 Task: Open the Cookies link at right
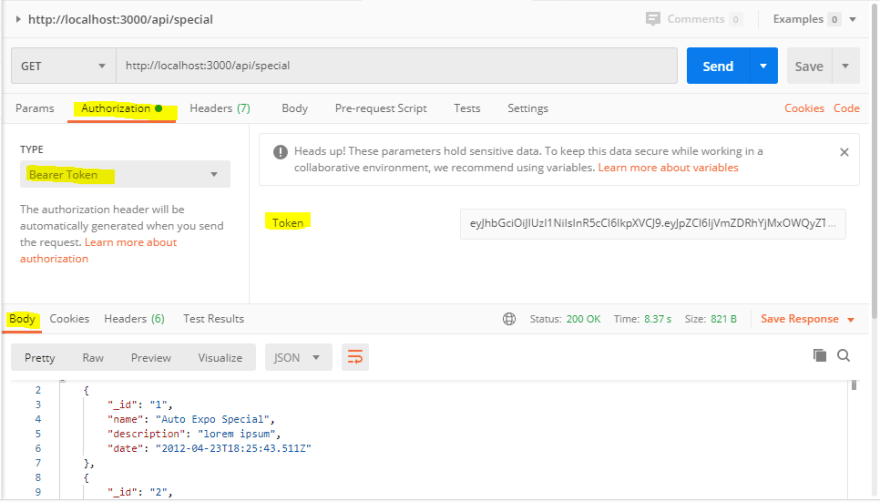(804, 108)
